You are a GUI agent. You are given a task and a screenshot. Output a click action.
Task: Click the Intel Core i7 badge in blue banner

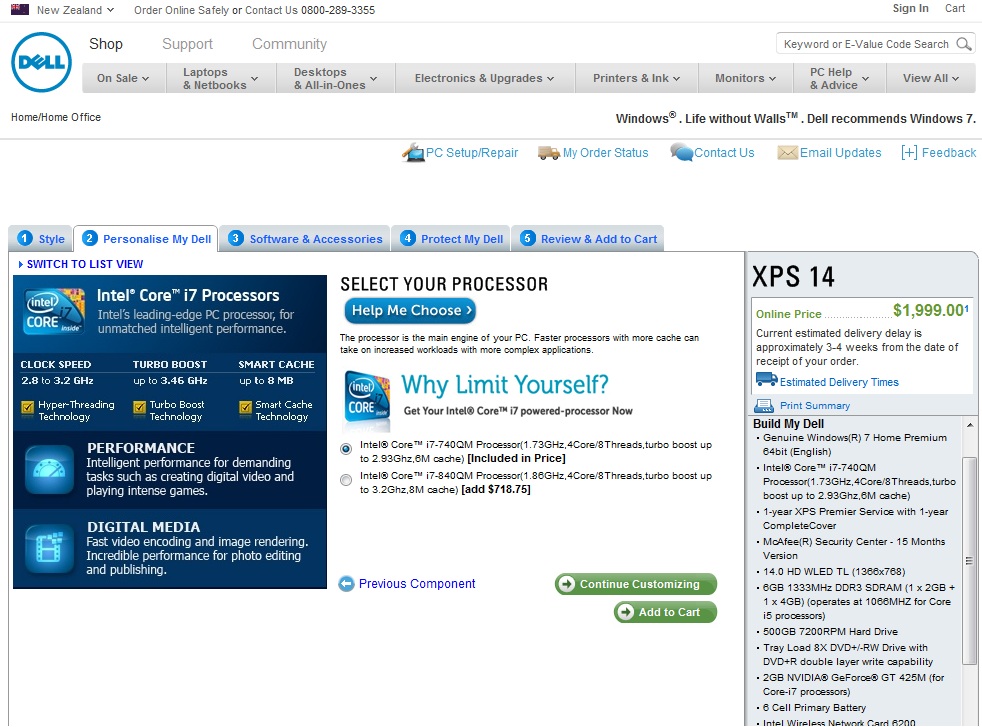pyautogui.click(x=54, y=311)
